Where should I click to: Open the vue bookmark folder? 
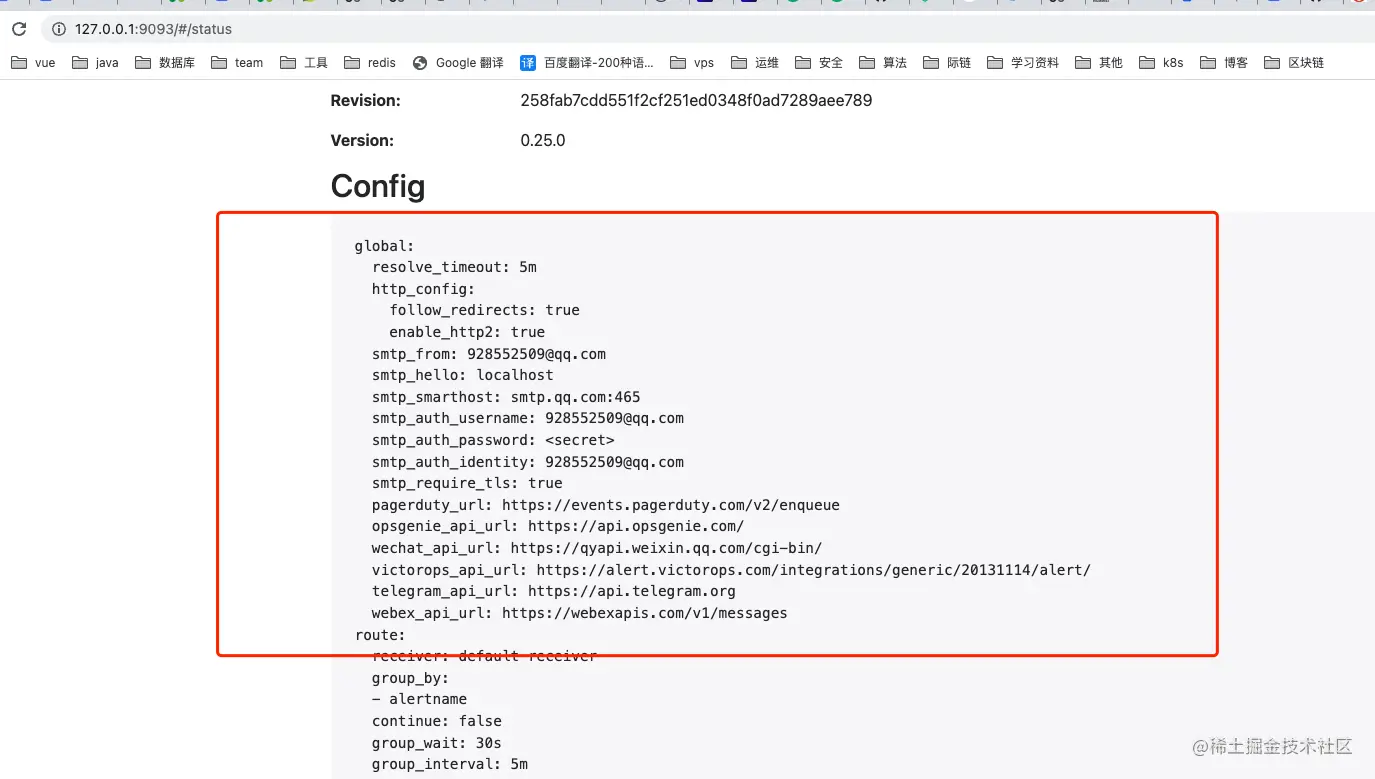pos(33,62)
